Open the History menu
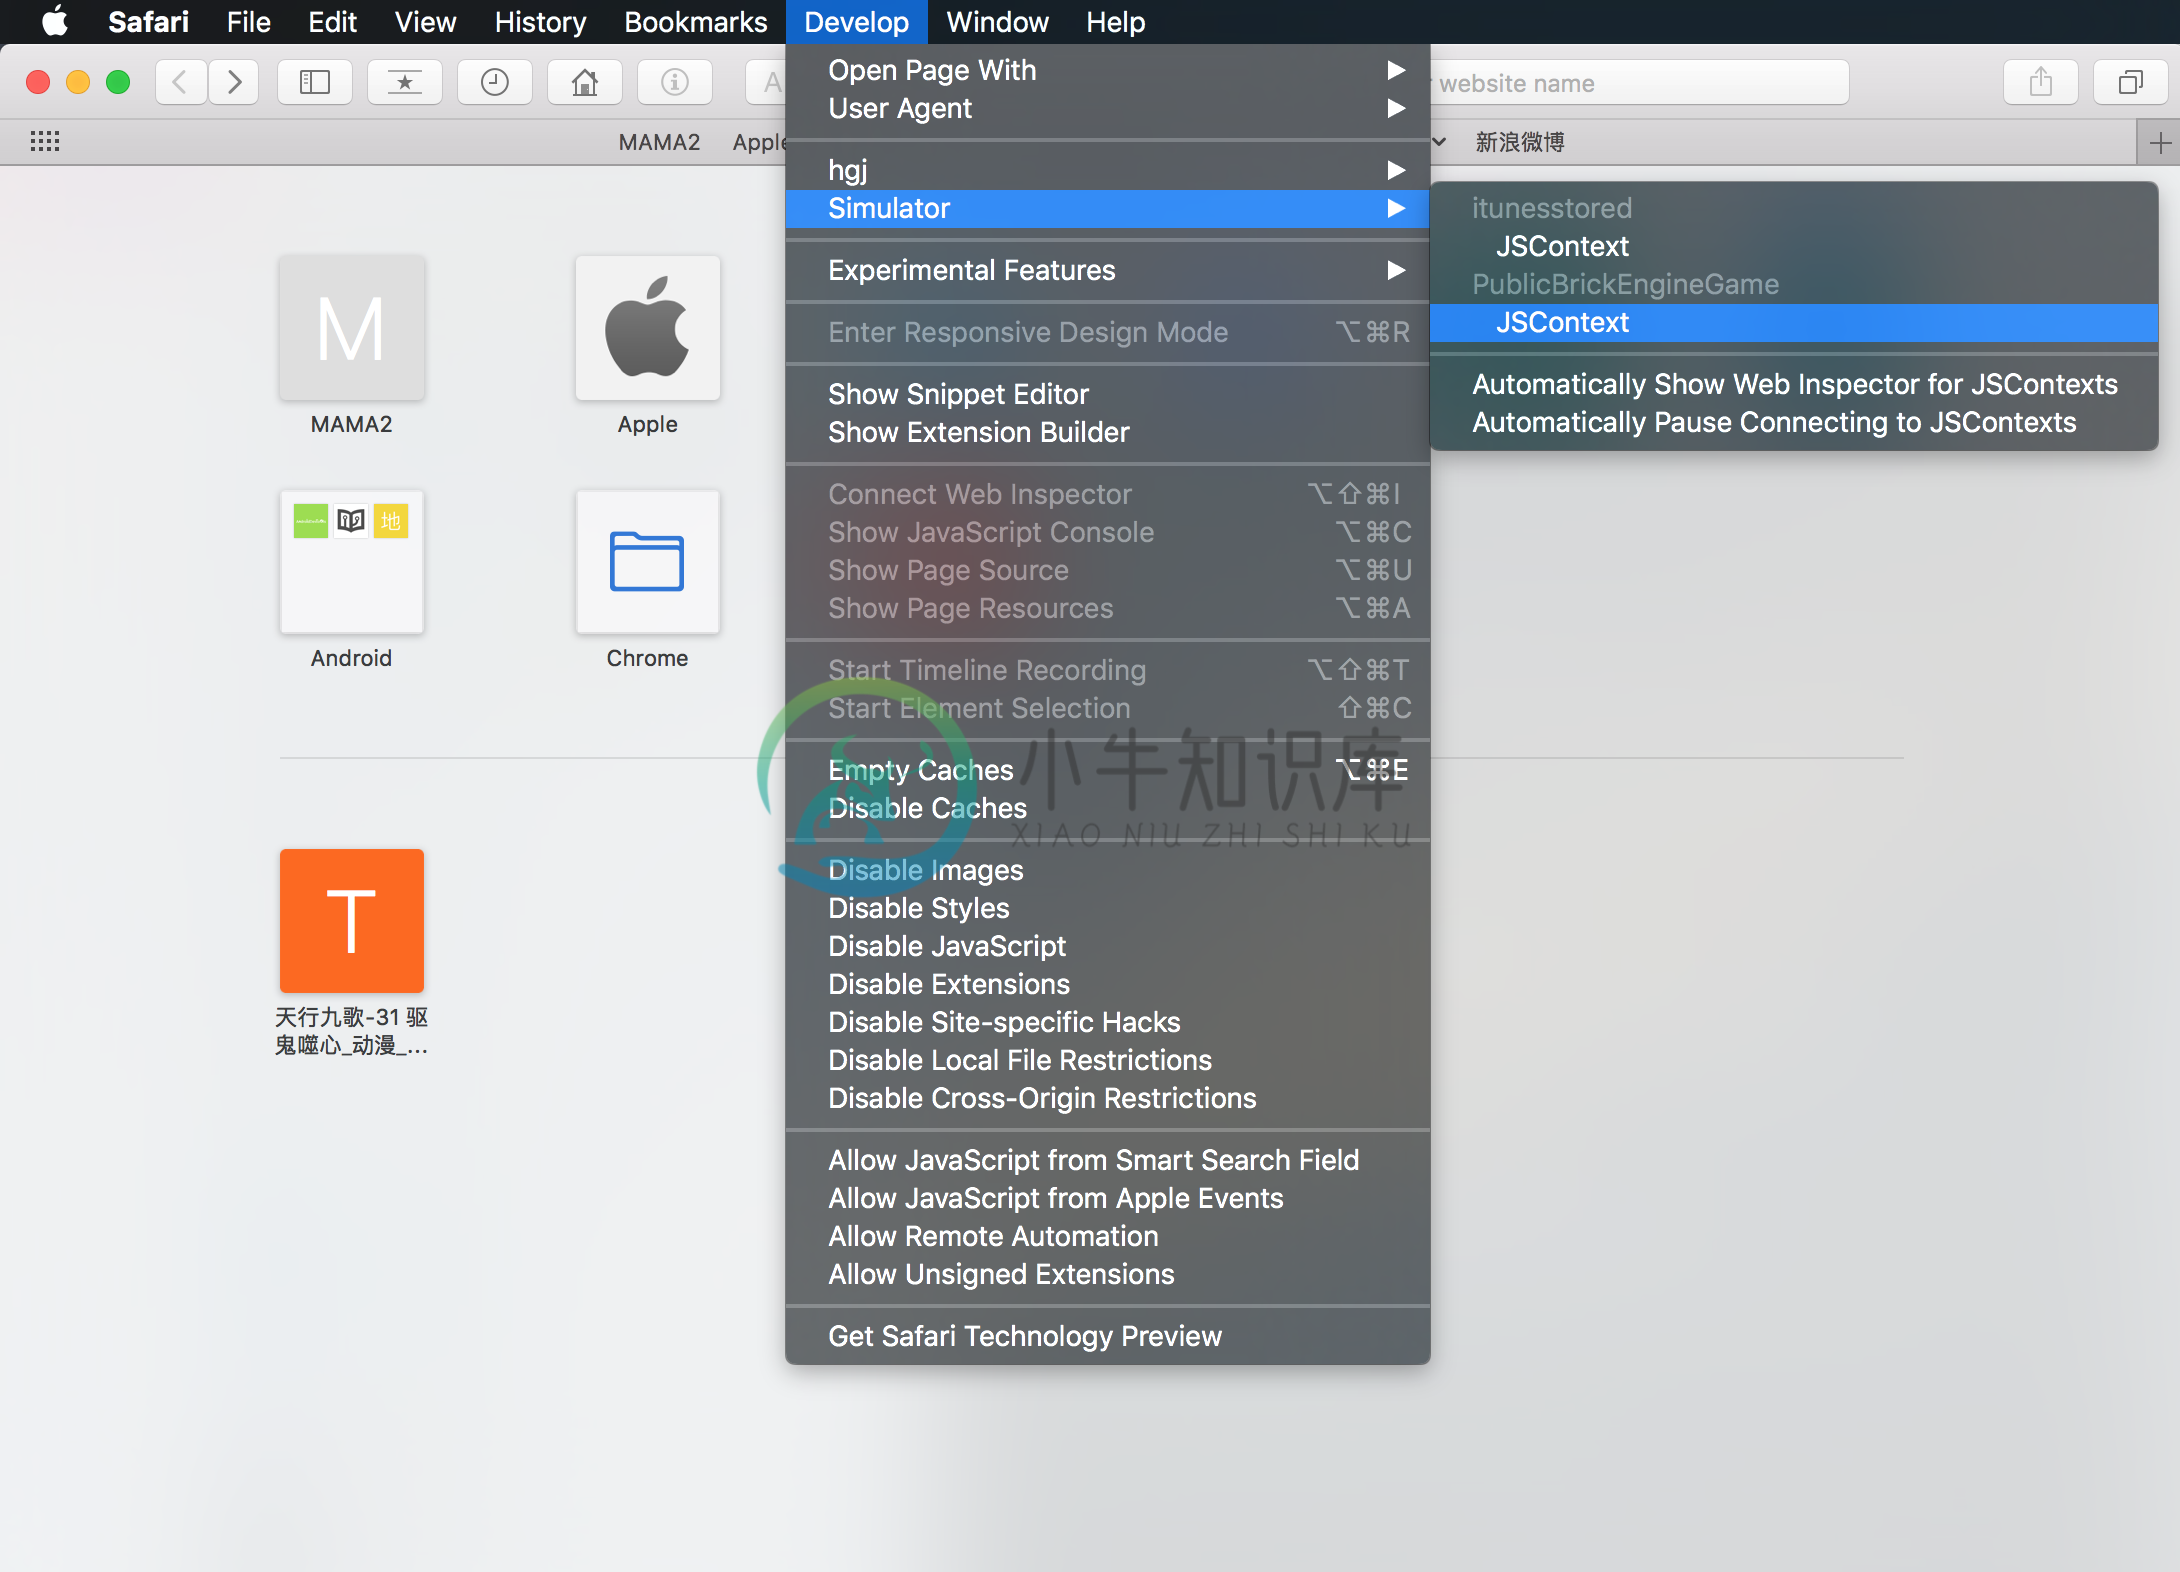Image resolution: width=2180 pixels, height=1572 pixels. [x=540, y=21]
